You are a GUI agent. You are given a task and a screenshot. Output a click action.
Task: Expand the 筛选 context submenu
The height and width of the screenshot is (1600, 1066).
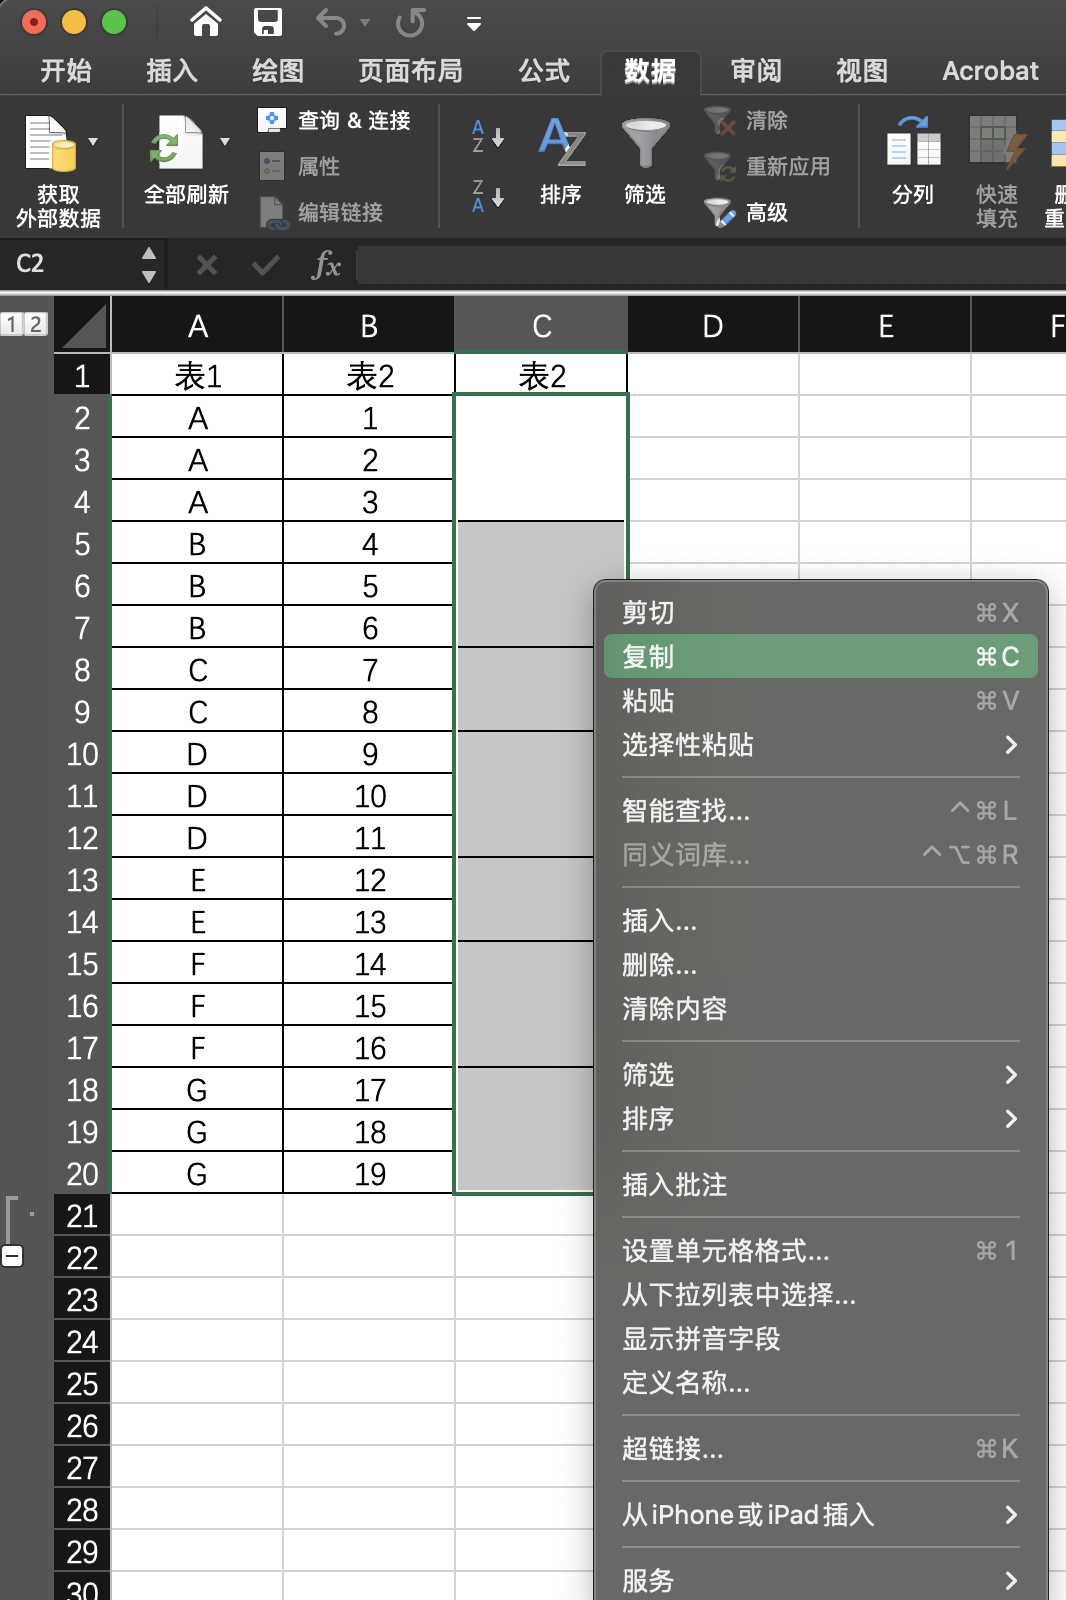820,1074
